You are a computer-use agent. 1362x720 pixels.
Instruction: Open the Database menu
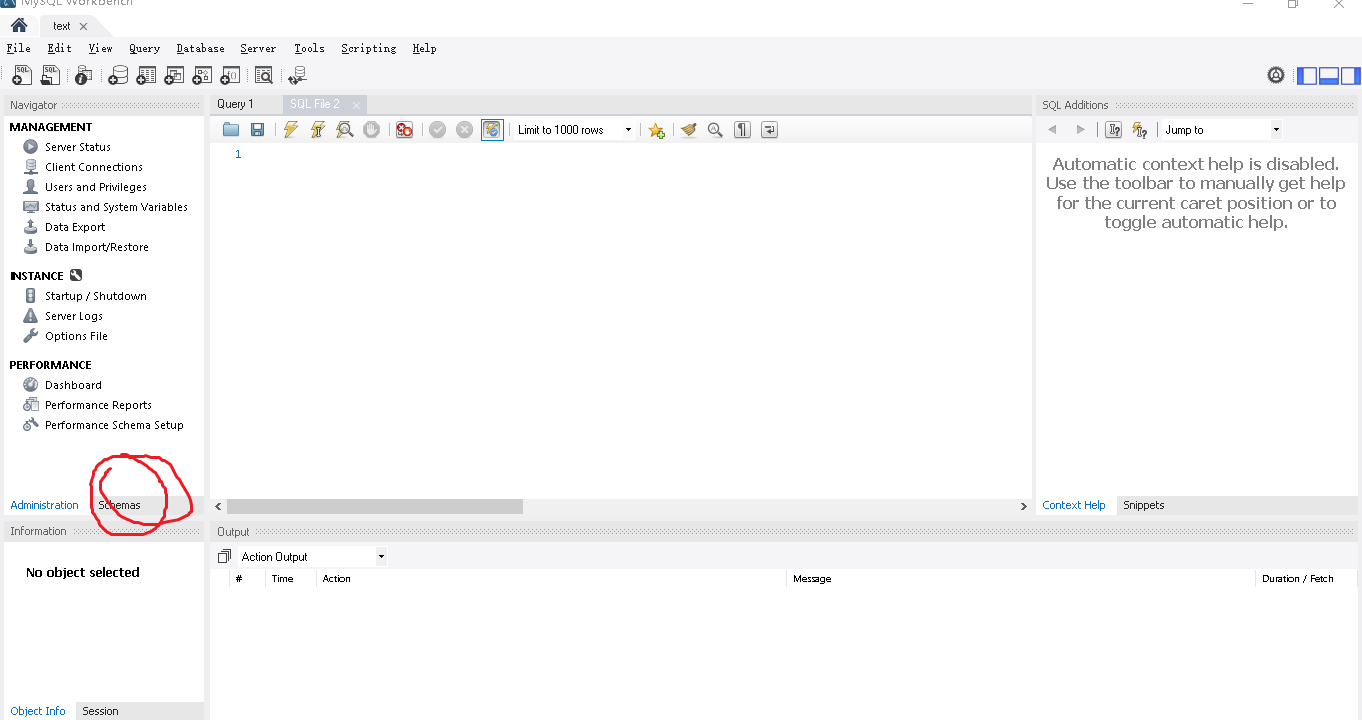click(200, 48)
